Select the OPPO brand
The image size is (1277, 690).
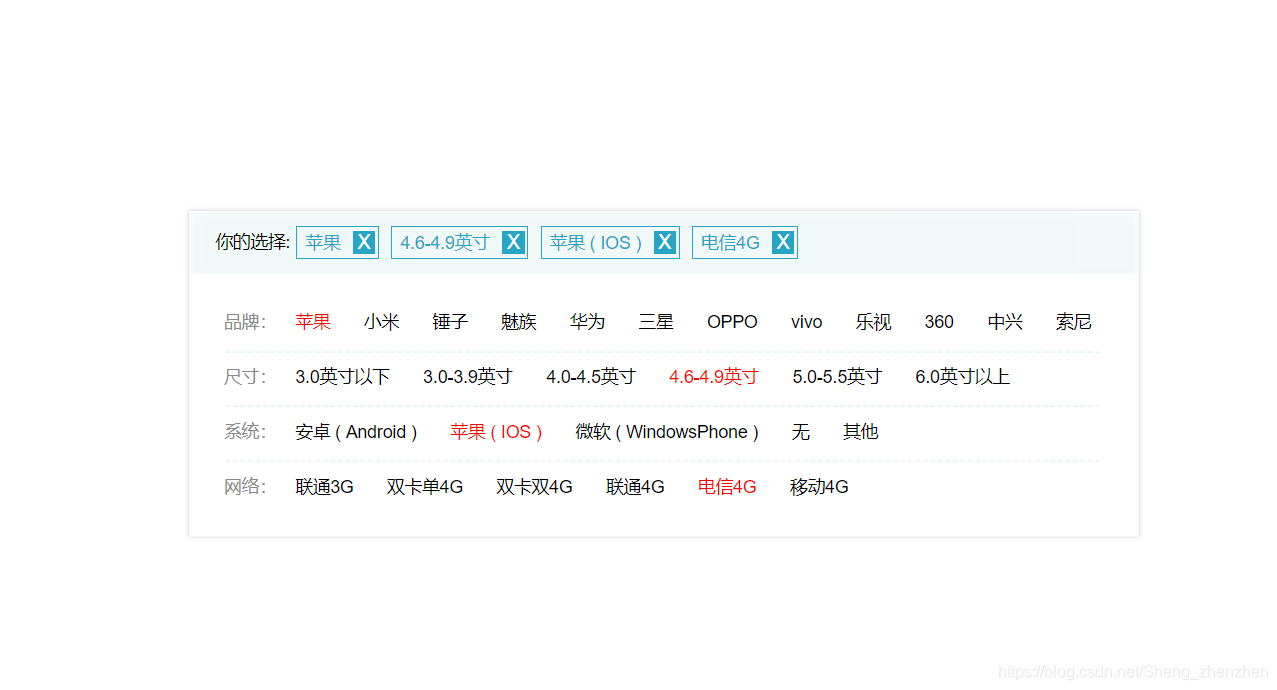pos(732,322)
